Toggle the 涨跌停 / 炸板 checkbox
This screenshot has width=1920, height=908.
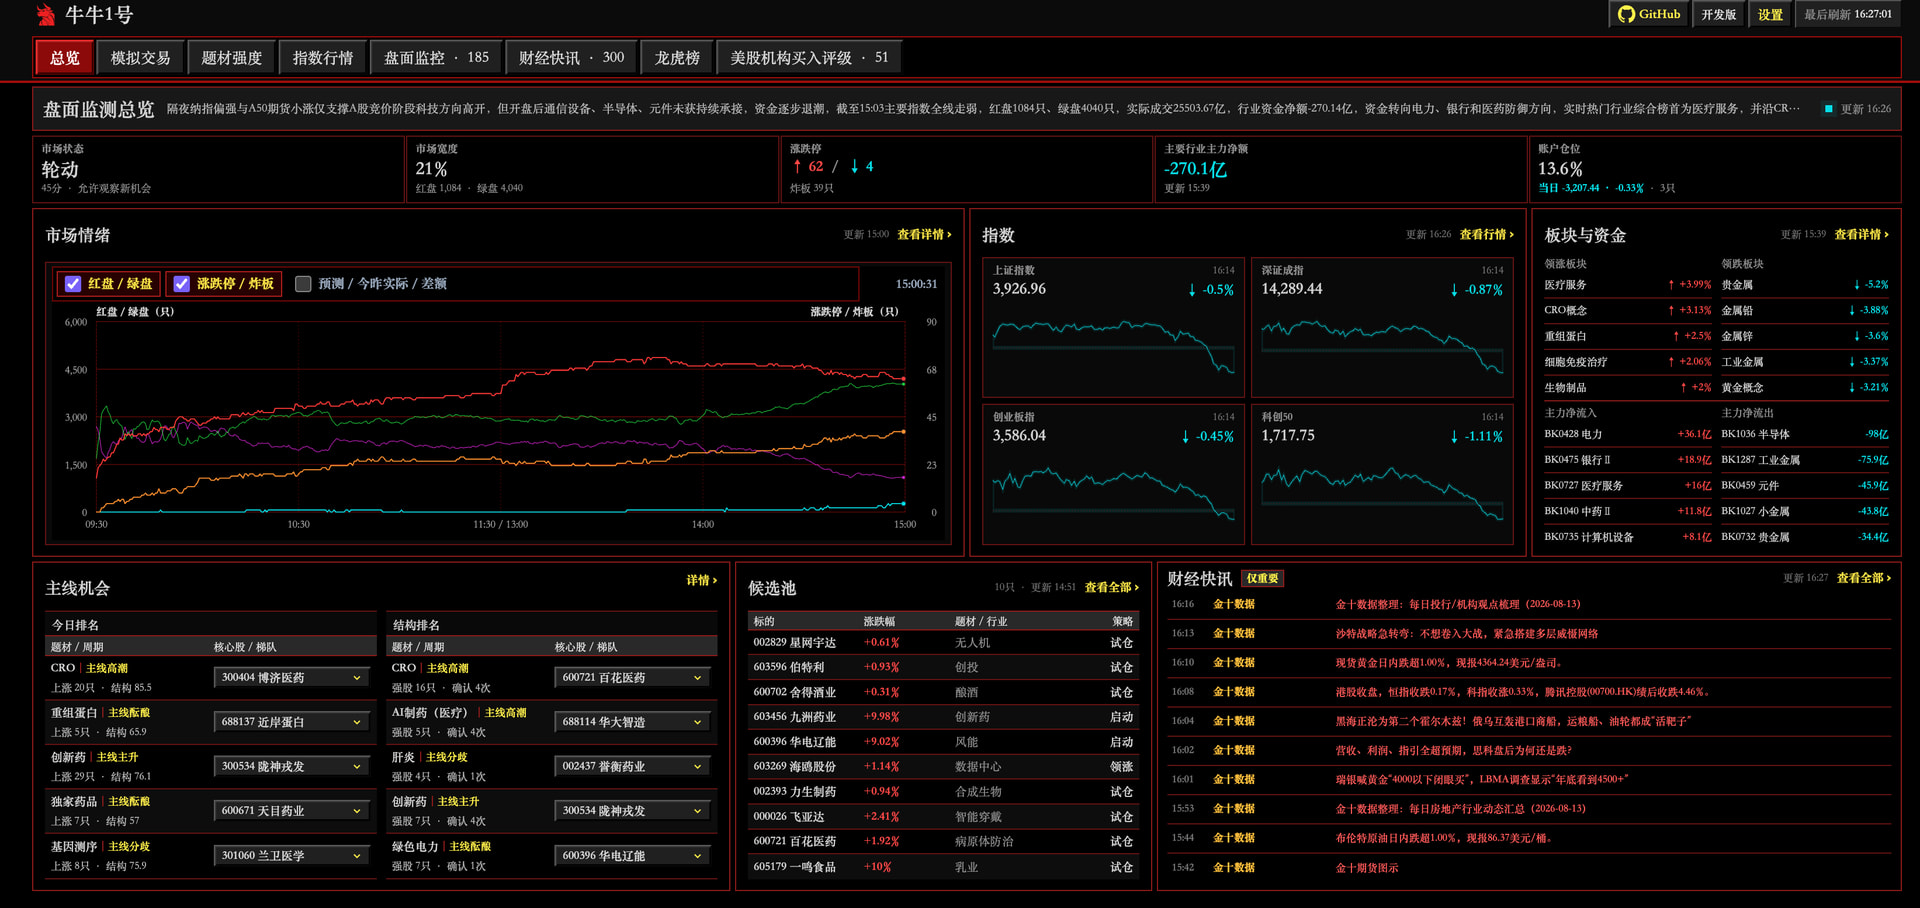tap(181, 284)
